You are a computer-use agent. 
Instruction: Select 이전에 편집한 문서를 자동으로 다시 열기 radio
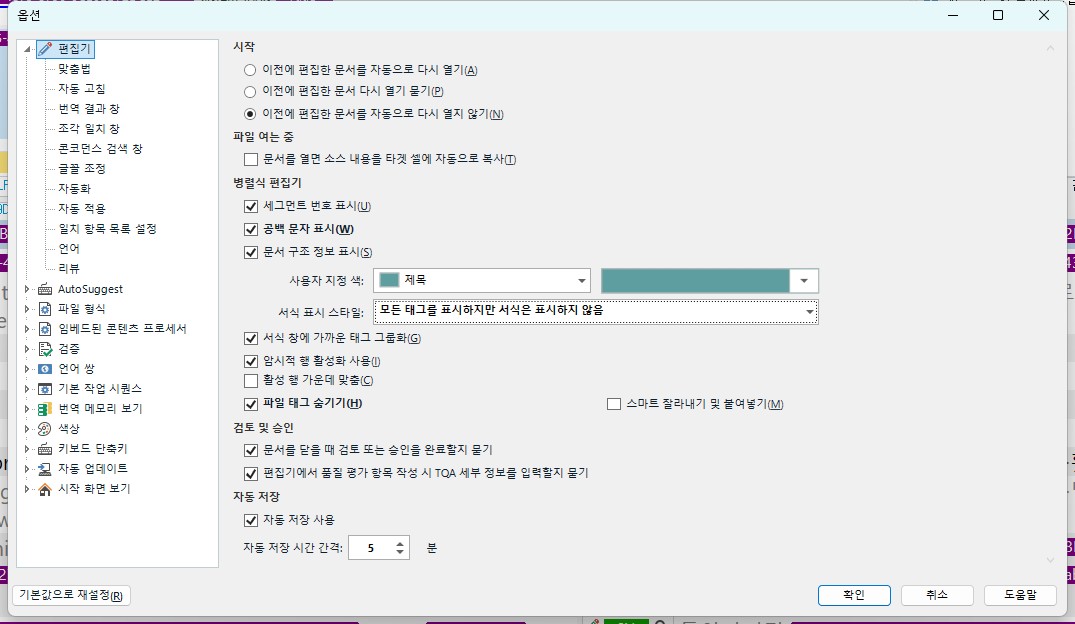tap(250, 70)
